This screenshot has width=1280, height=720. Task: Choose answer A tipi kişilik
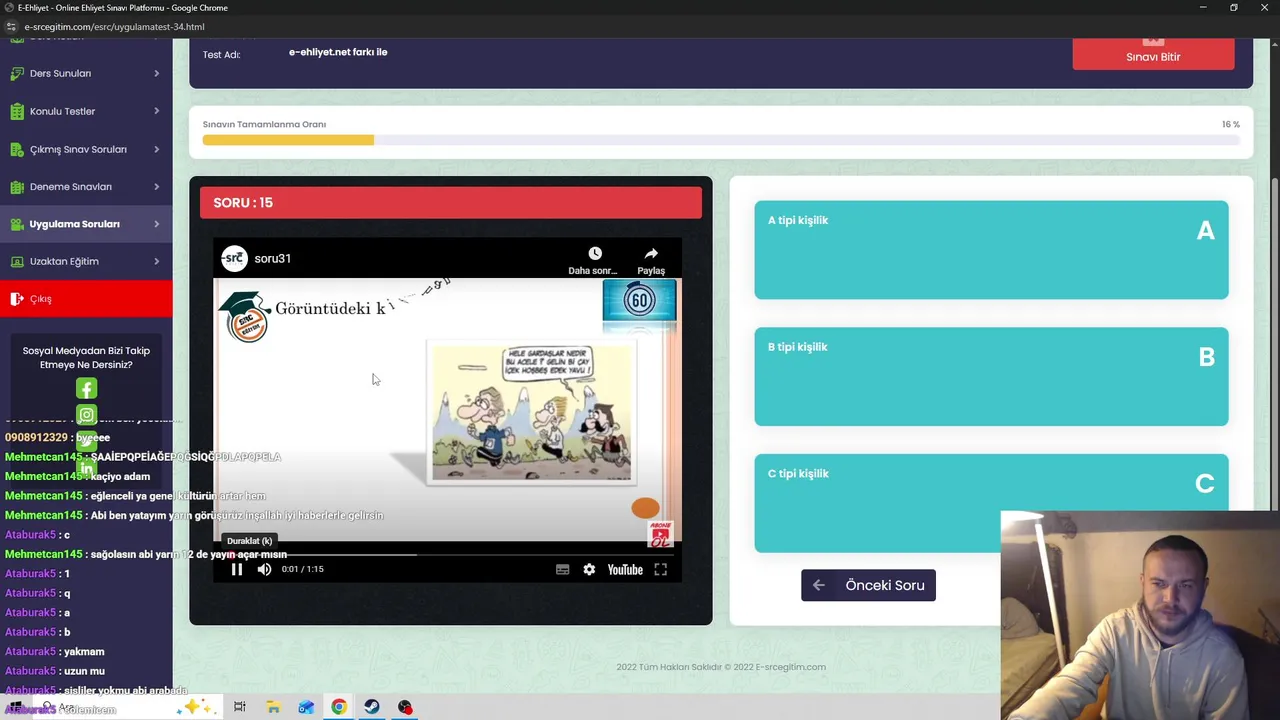991,250
